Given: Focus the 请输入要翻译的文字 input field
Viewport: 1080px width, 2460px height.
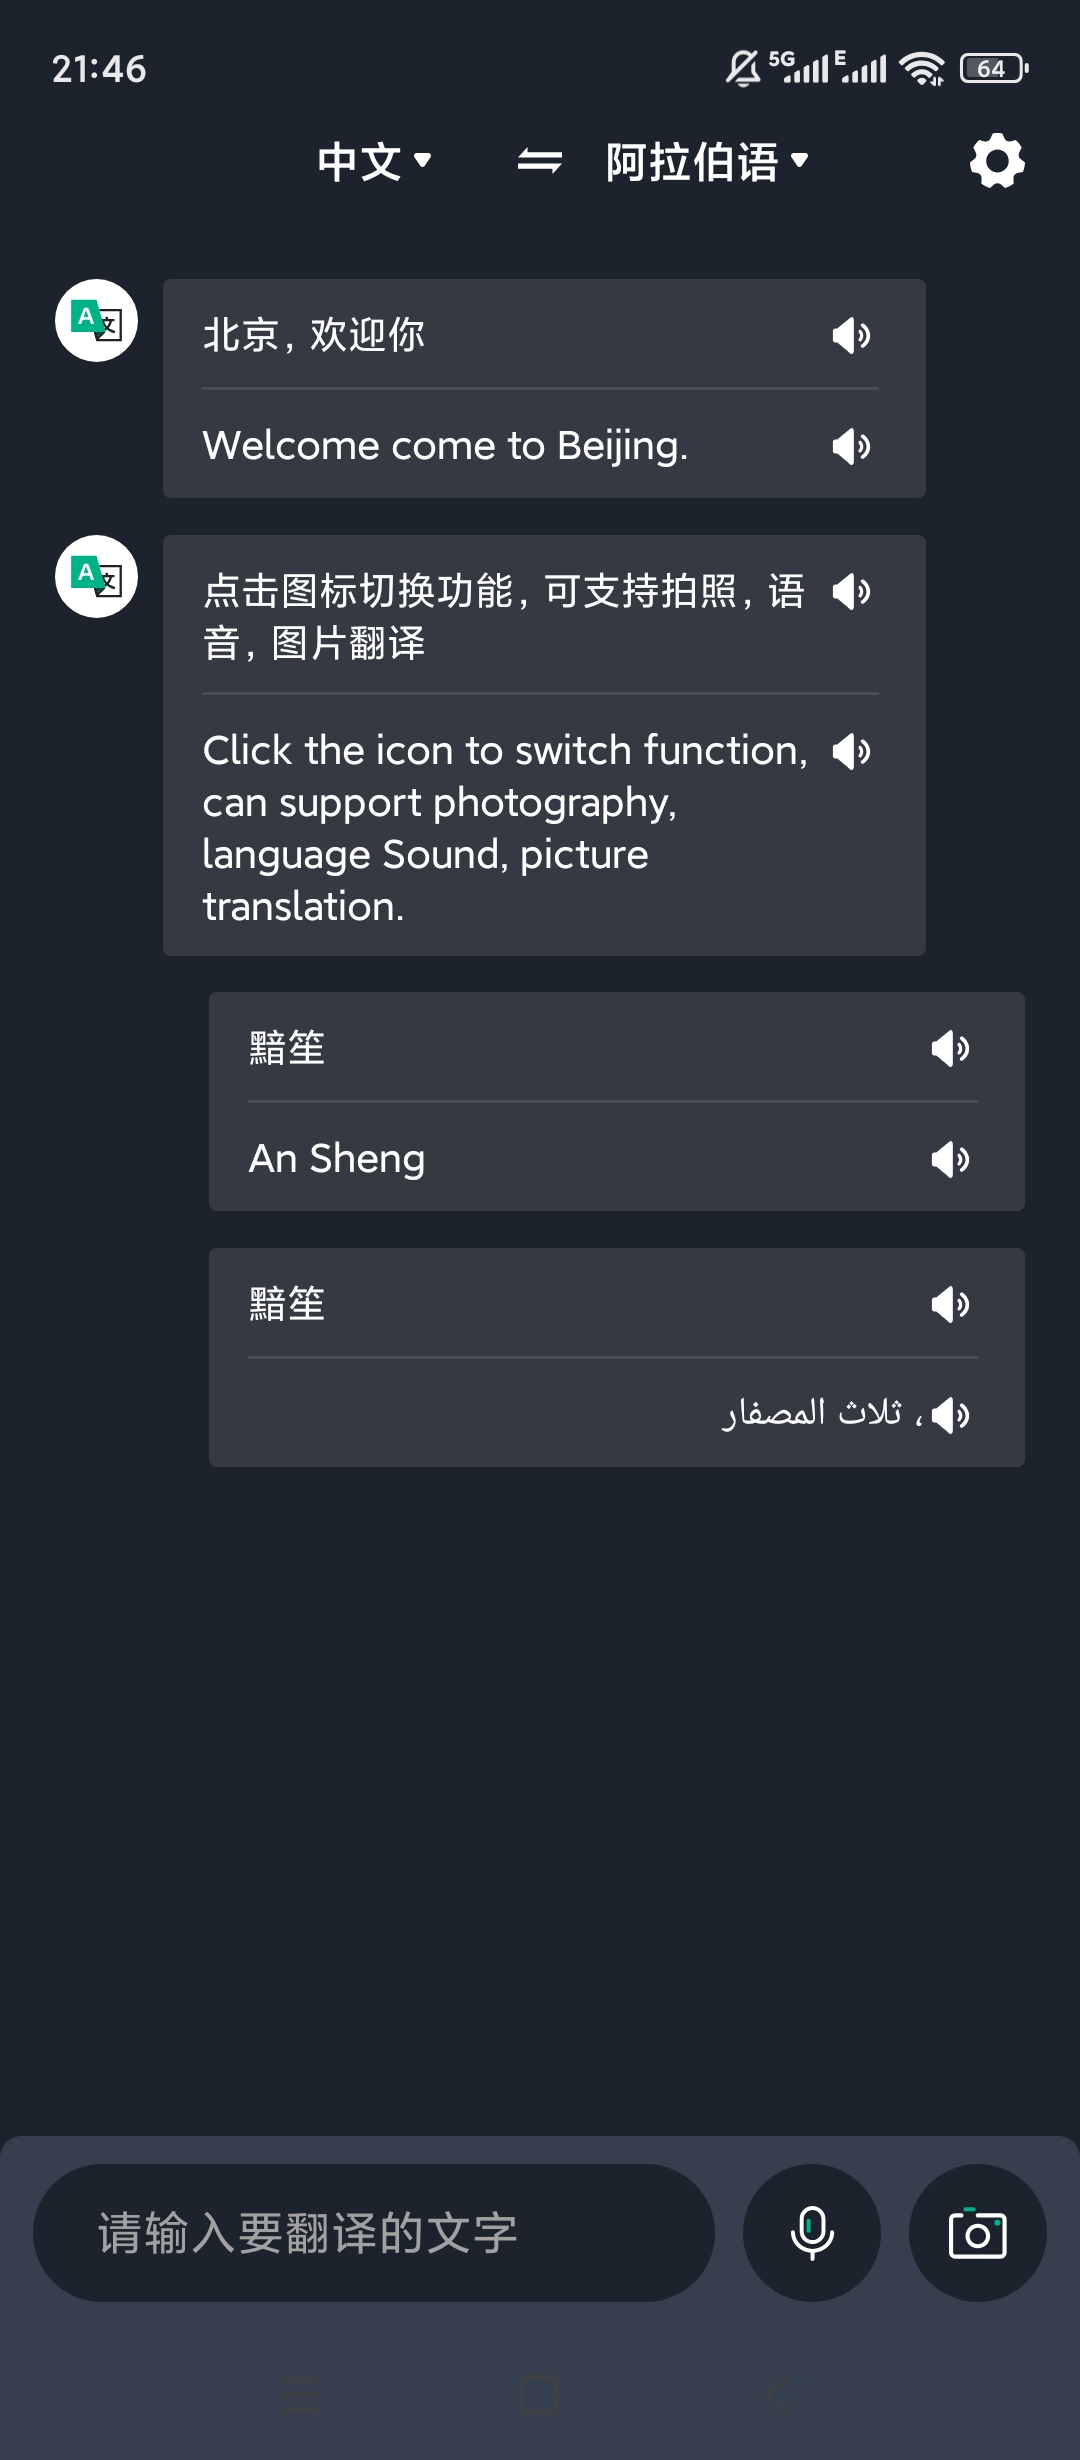Looking at the screenshot, I should tap(374, 2233).
